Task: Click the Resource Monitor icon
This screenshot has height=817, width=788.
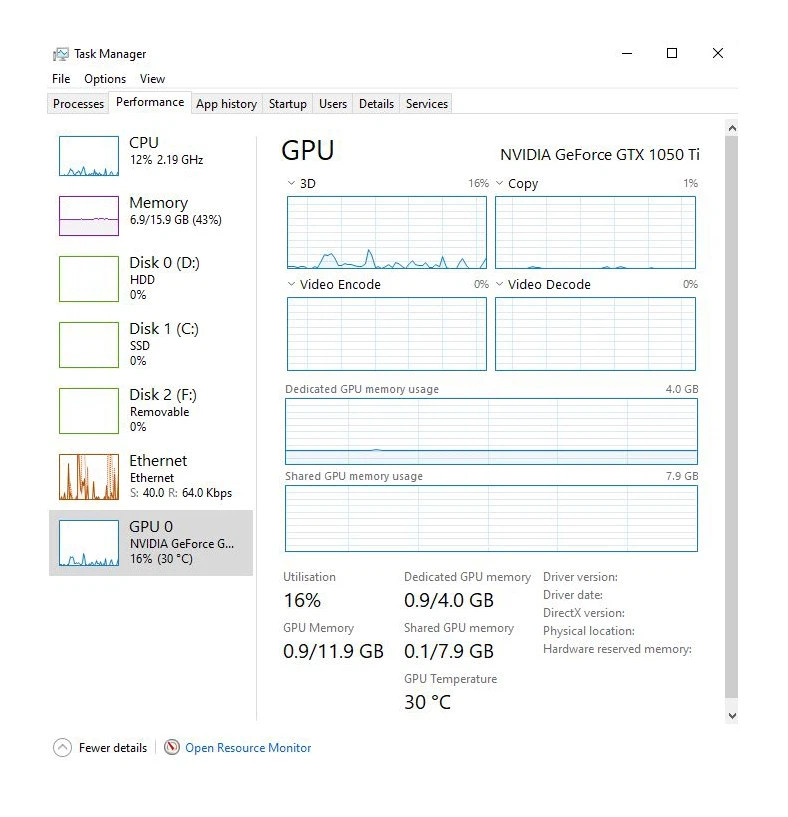Action: click(x=172, y=747)
